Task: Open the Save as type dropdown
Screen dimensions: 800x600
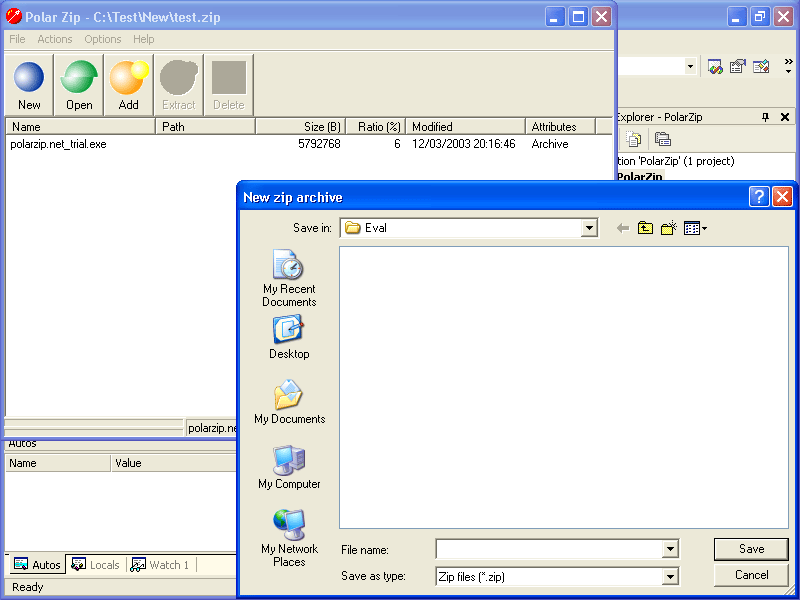Action: click(x=672, y=575)
